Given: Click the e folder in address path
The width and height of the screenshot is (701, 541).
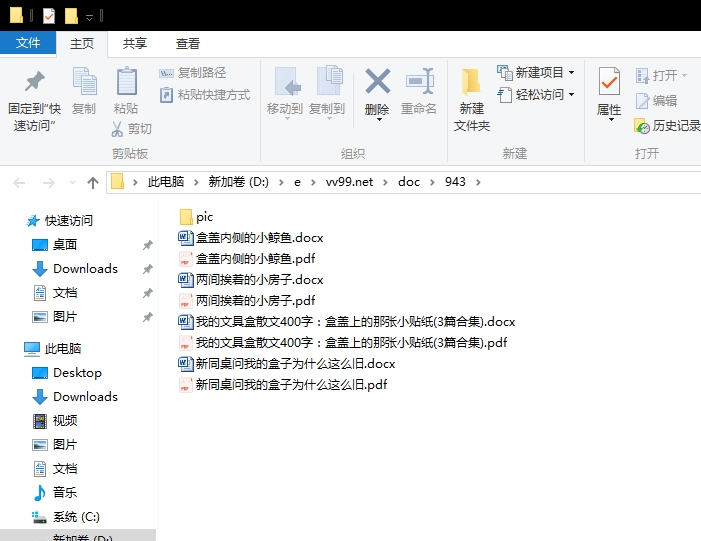Looking at the screenshot, I should click(297, 182).
